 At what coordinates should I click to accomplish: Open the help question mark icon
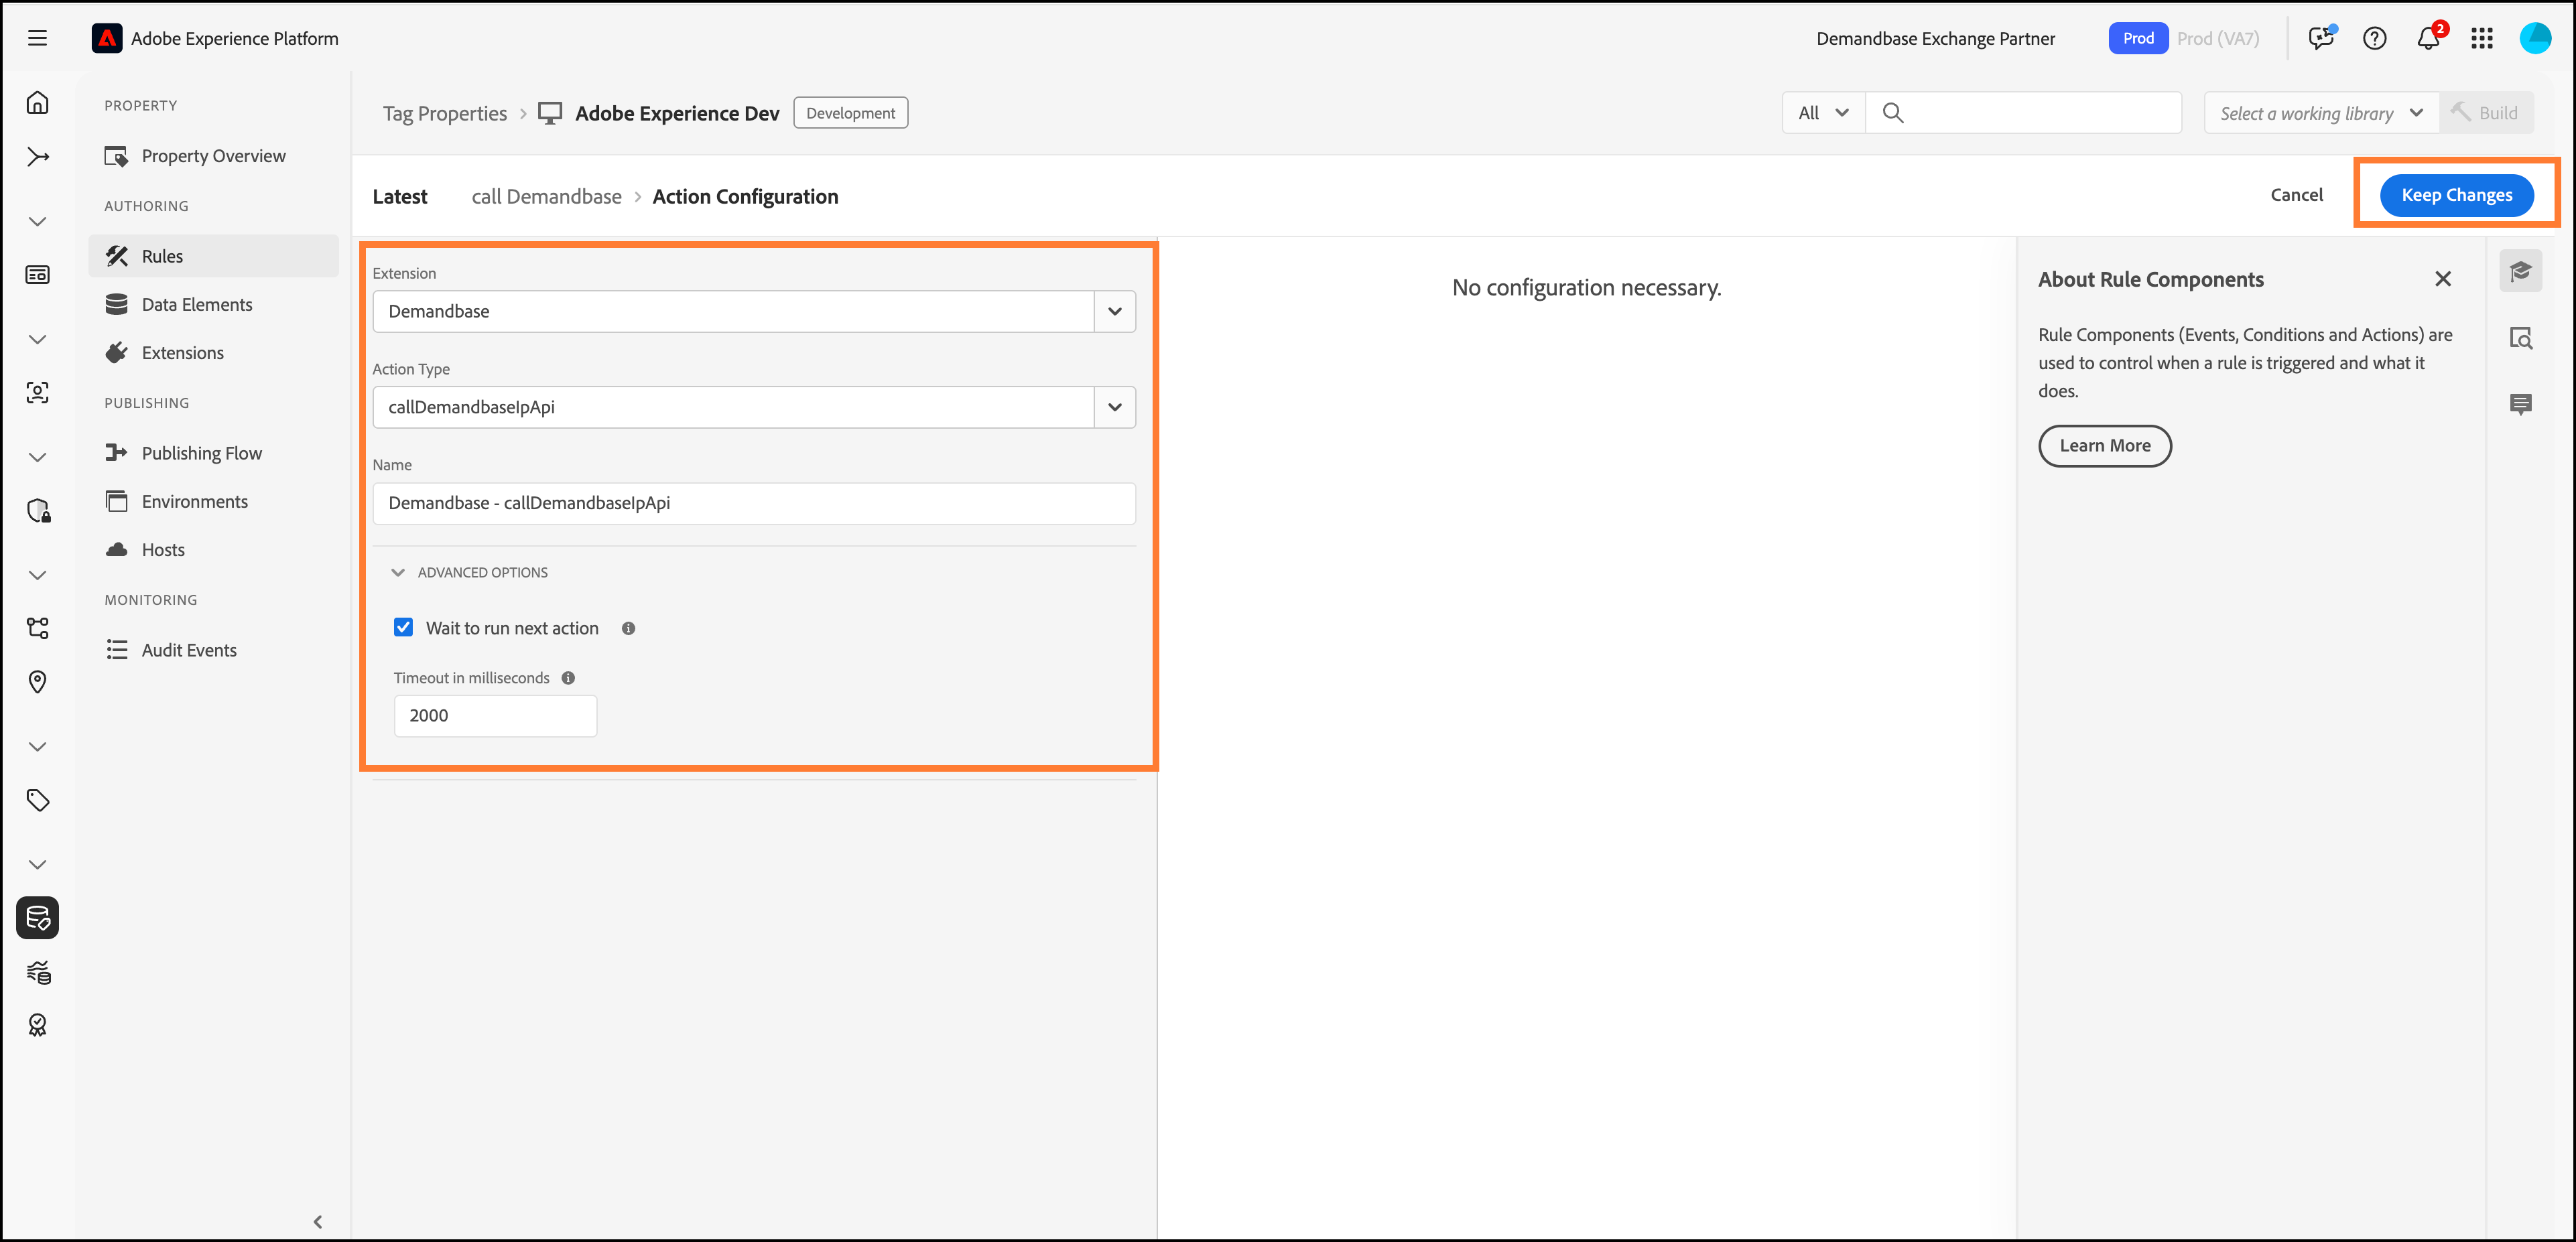[2374, 38]
